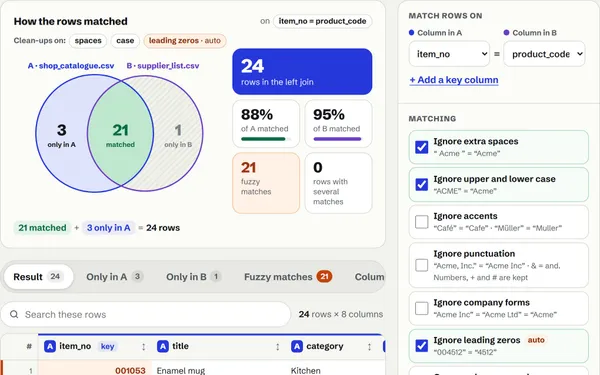Open the item_no column A dropdown
Image resolution: width=600 pixels, height=375 pixels.
tap(449, 54)
